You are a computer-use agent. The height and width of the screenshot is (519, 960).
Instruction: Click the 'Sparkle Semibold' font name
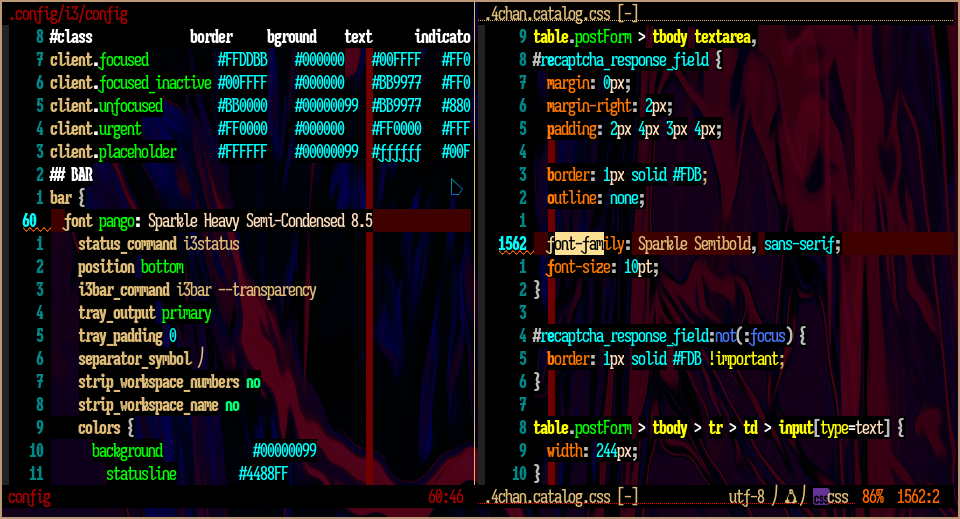(x=695, y=244)
